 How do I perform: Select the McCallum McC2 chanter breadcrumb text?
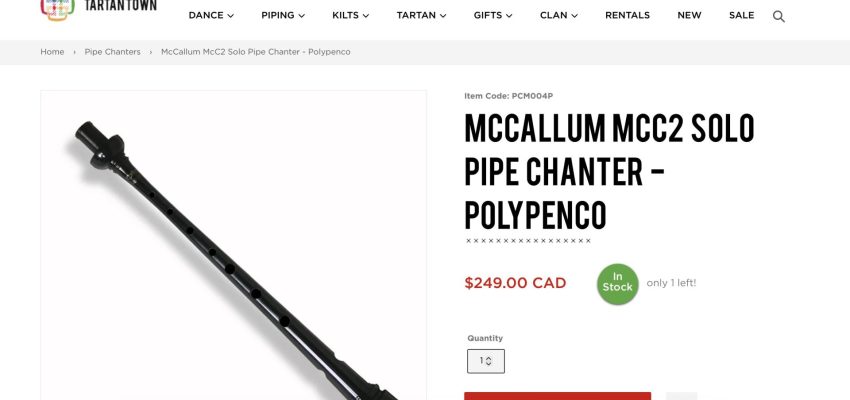coord(256,52)
